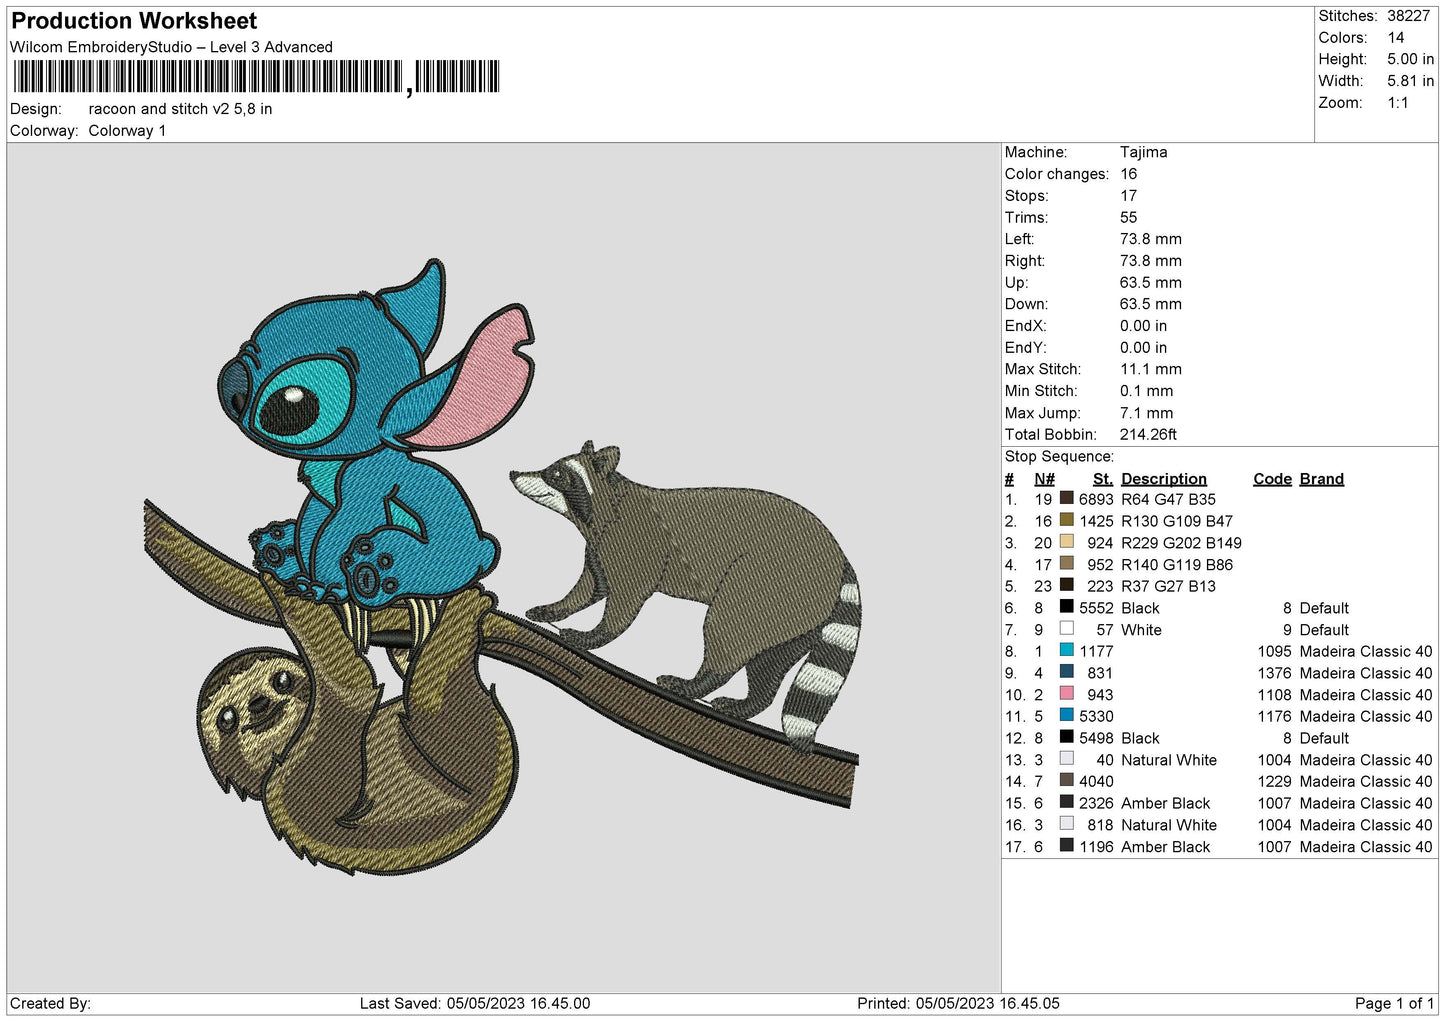Click the 'Brand' column header
Viewport: 1445px width, 1021px height.
pyautogui.click(x=1321, y=479)
